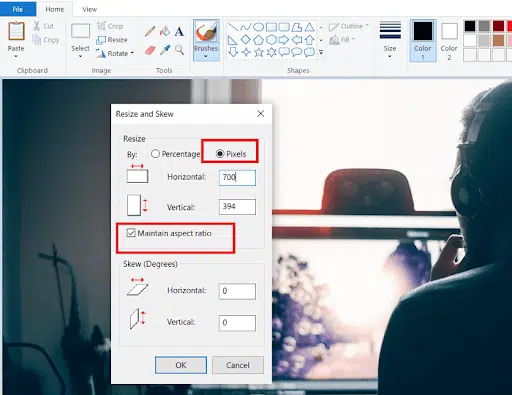Screen dimensions: 512x395
Task: Choose the Diamond shape
Action: coord(246,40)
